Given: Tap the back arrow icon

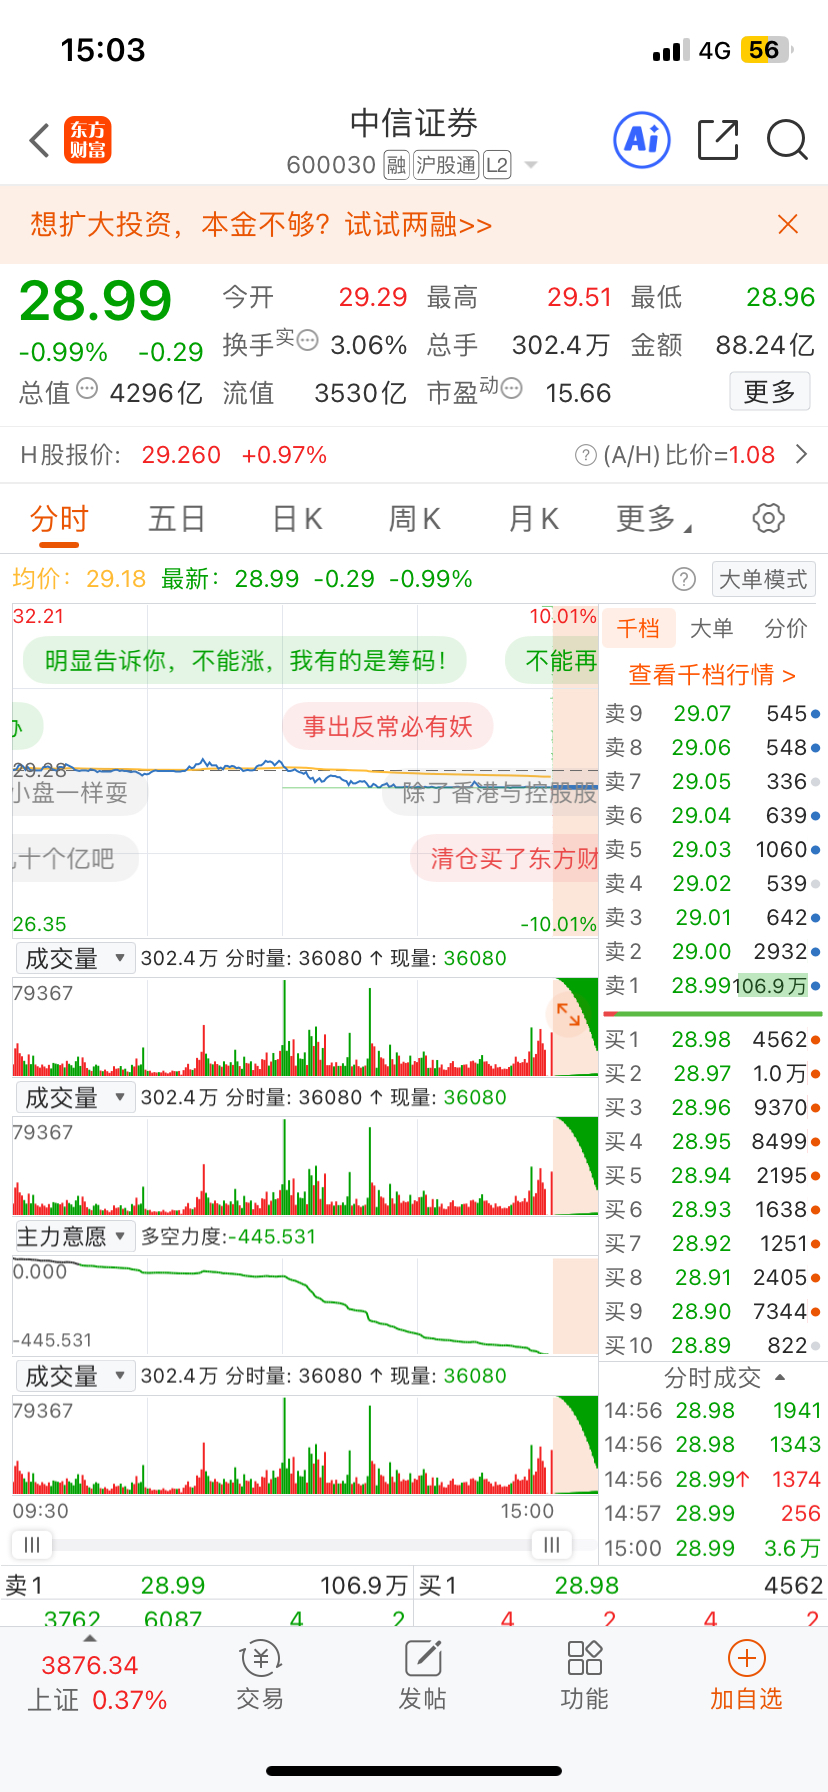Looking at the screenshot, I should click(40, 141).
